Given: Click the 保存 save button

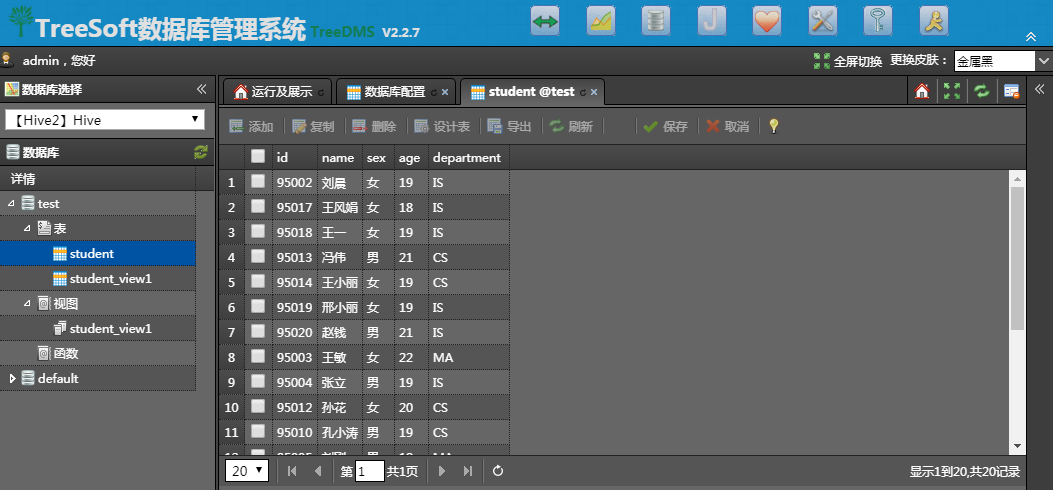Looking at the screenshot, I should click(x=666, y=126).
